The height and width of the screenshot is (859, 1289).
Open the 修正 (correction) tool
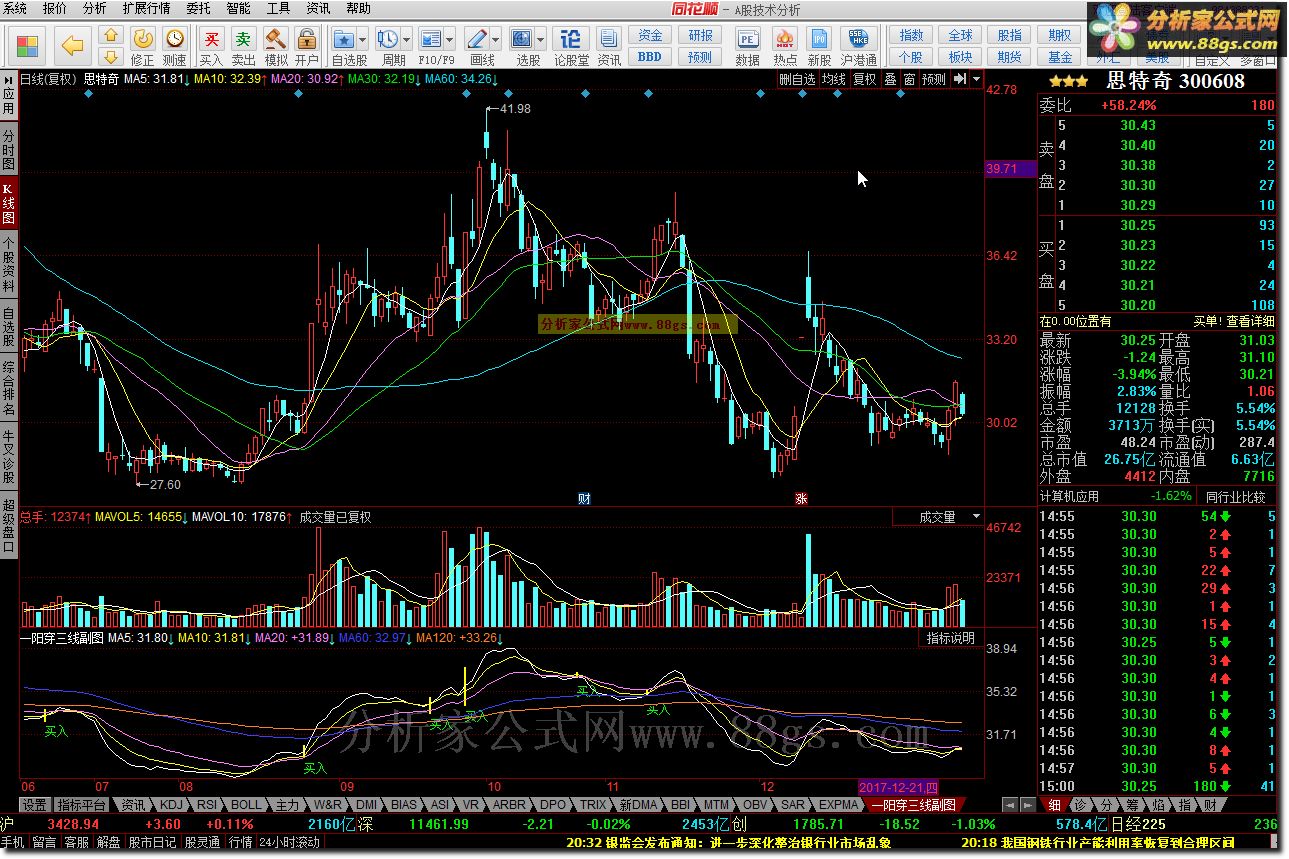tap(143, 45)
